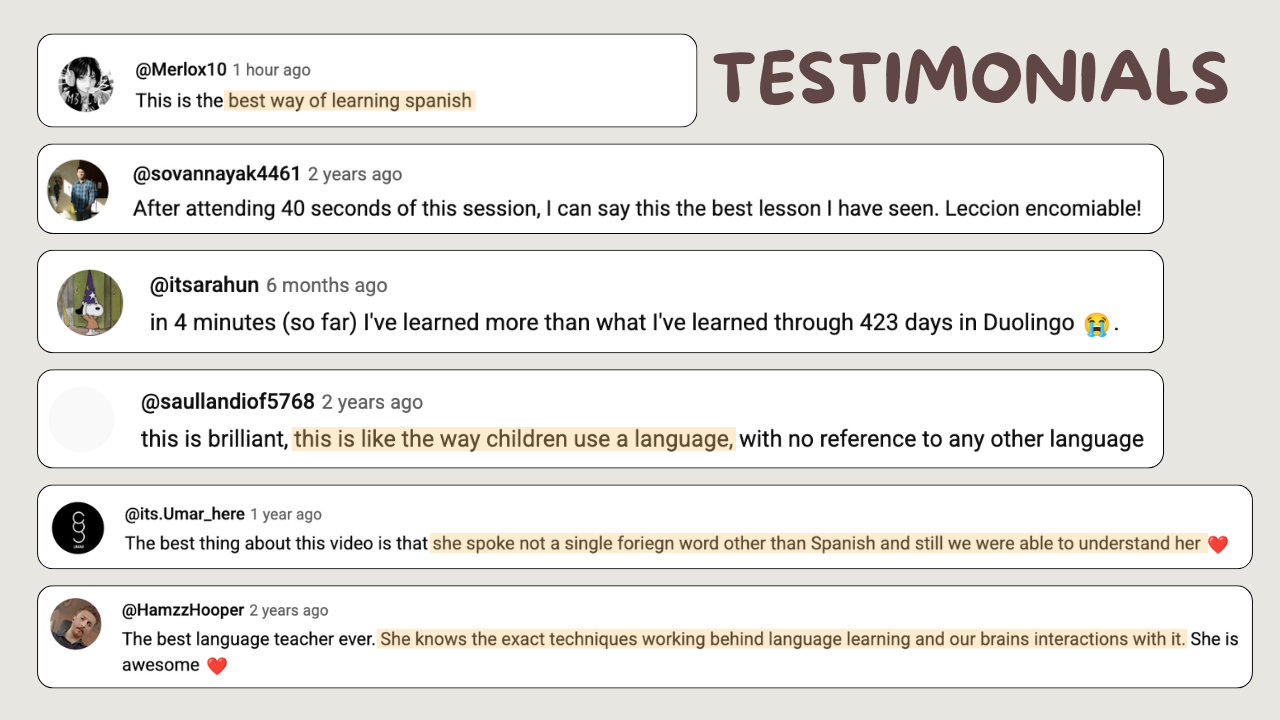
Task: Click the @HamzzHooper profile avatar
Action: [x=76, y=623]
